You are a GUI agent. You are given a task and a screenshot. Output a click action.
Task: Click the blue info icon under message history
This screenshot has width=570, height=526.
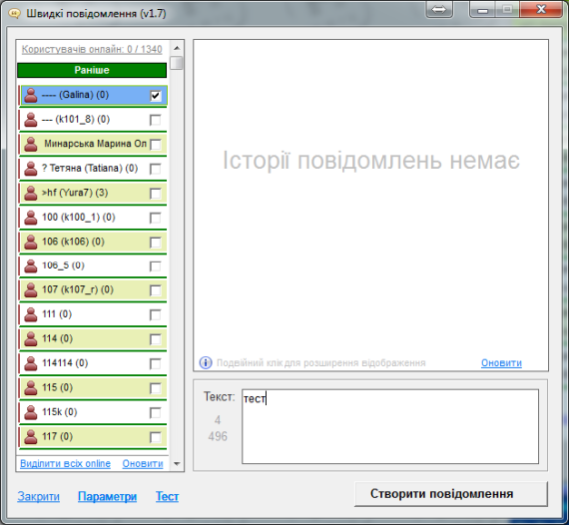(205, 362)
